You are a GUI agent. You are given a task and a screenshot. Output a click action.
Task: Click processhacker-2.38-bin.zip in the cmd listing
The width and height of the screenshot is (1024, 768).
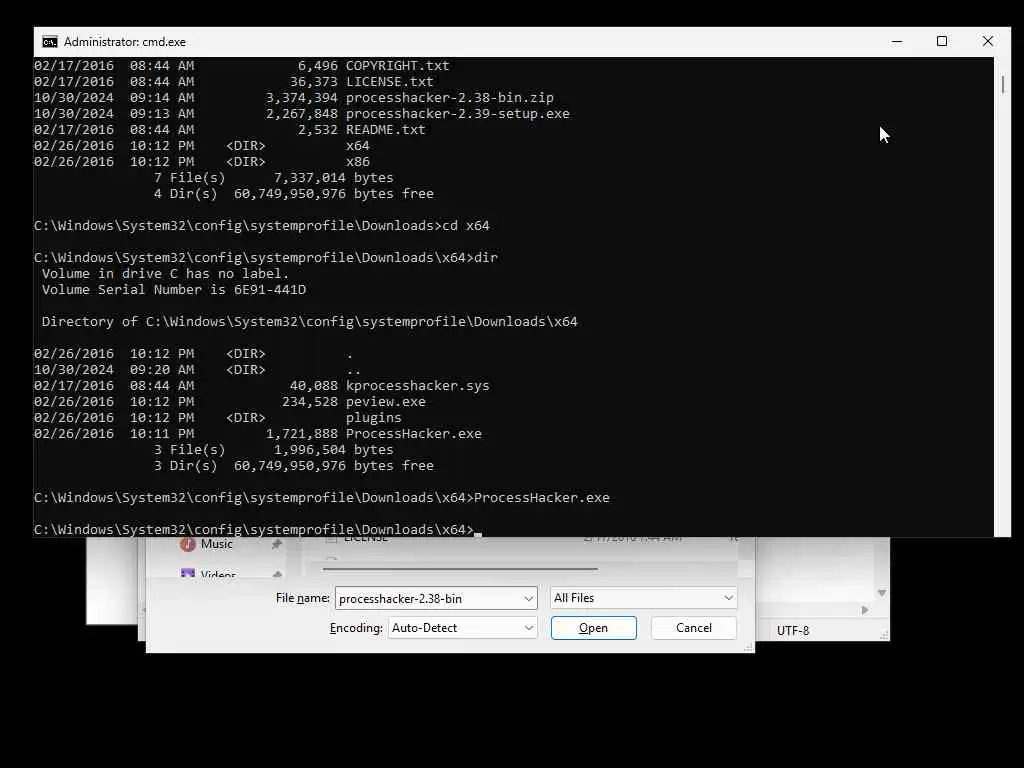pos(449,98)
